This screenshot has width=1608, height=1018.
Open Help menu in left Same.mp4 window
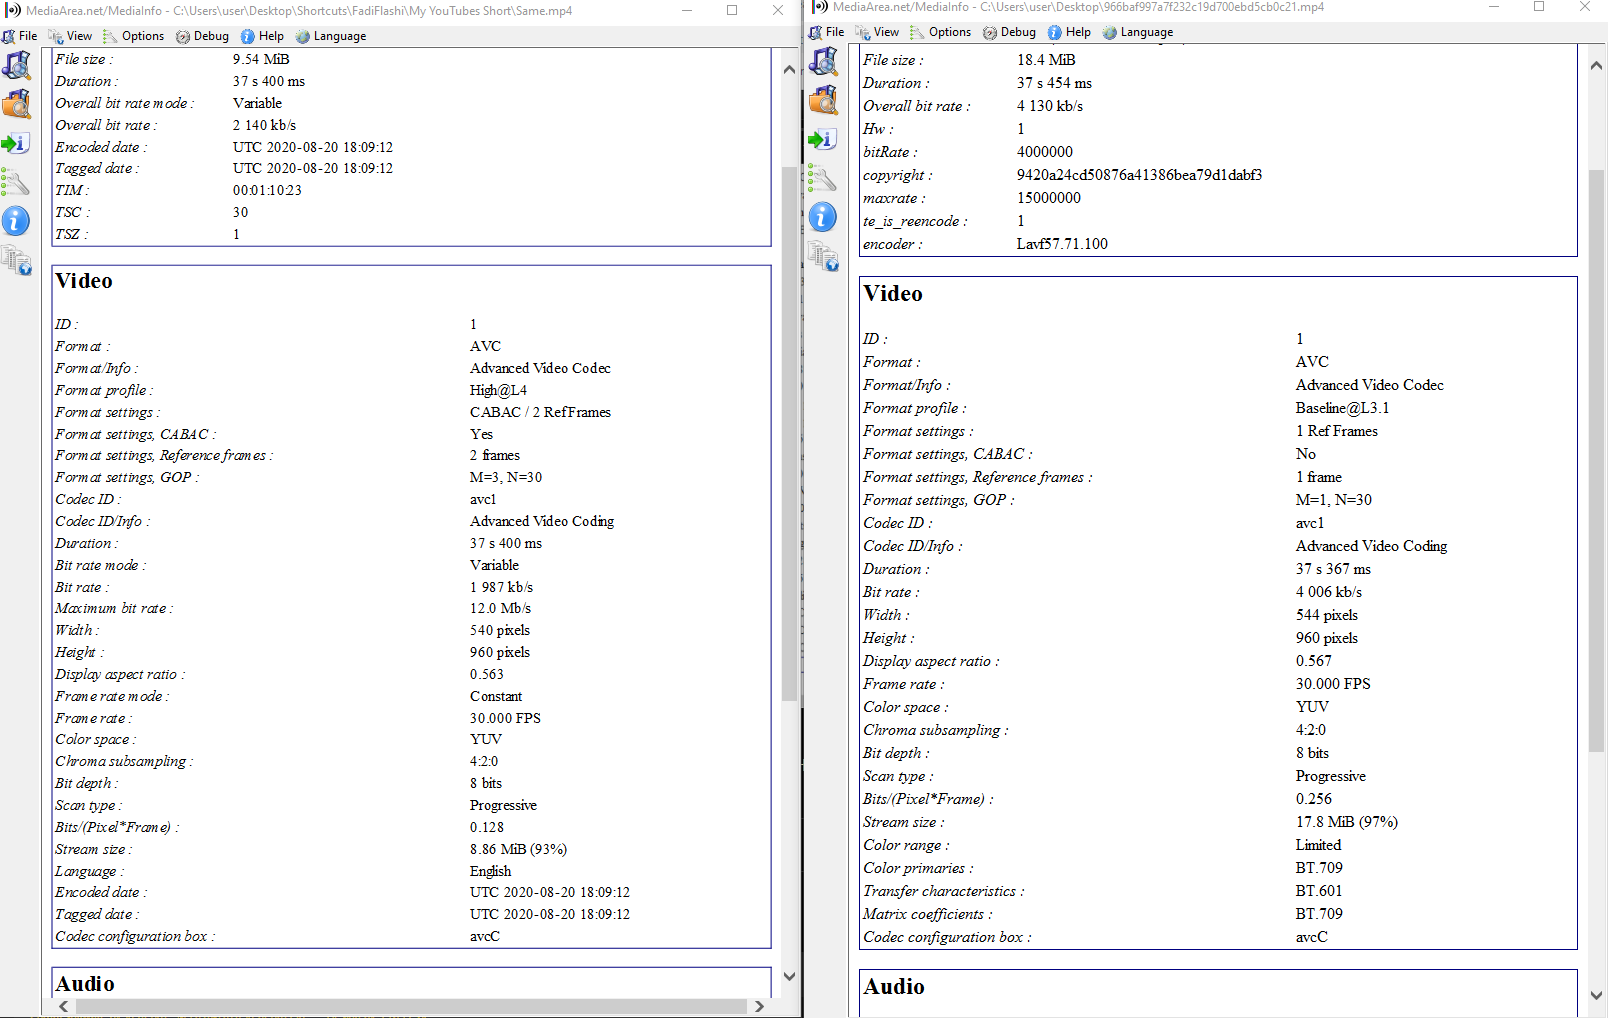262,36
